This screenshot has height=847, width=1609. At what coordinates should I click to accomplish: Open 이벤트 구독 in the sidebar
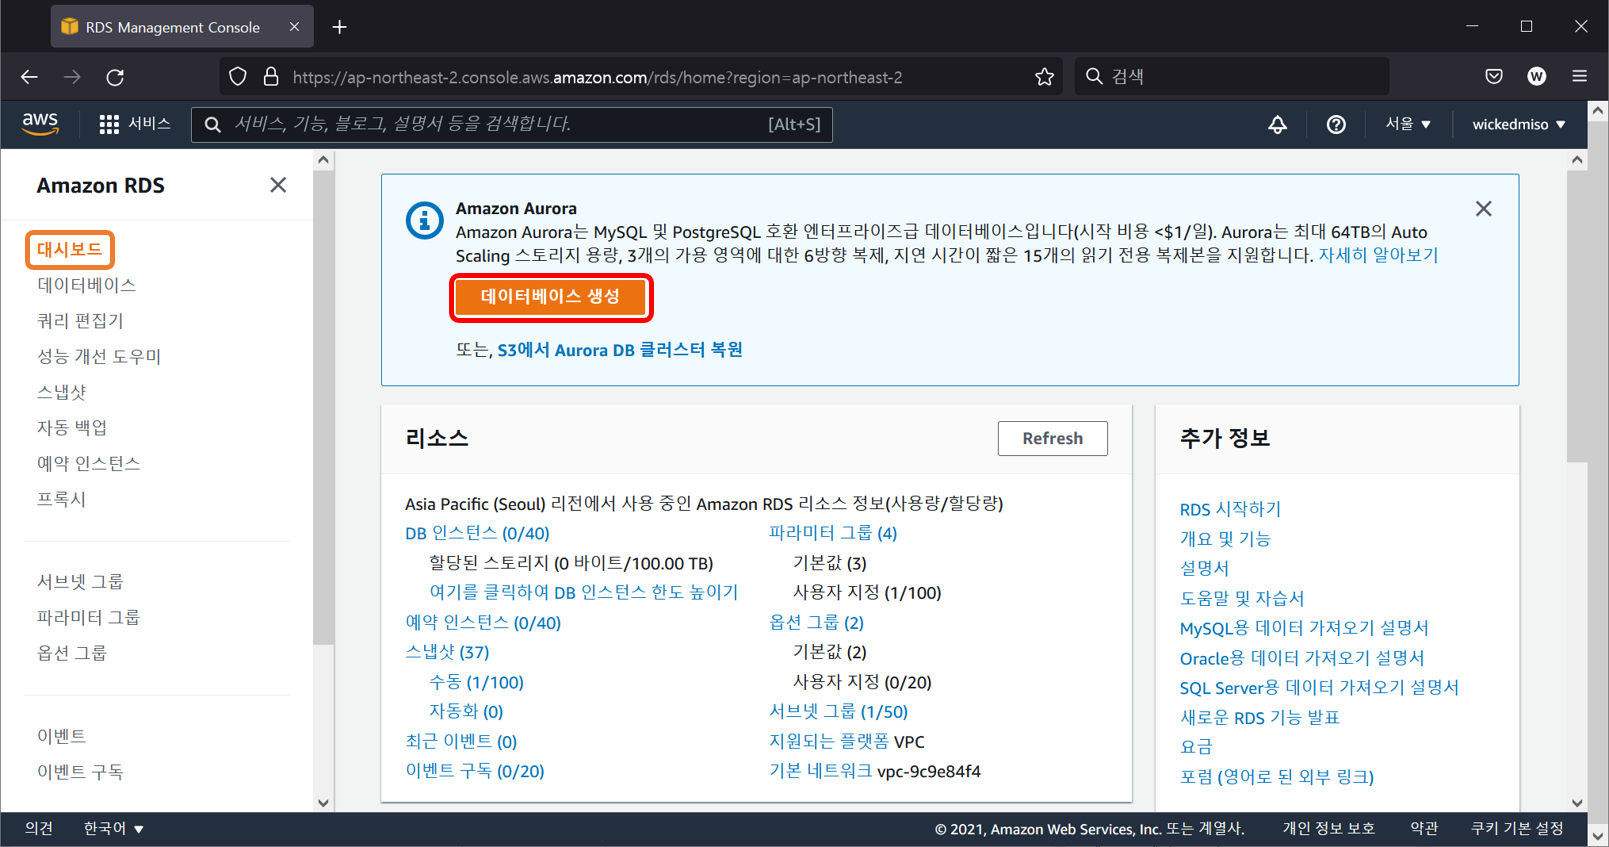80,772
